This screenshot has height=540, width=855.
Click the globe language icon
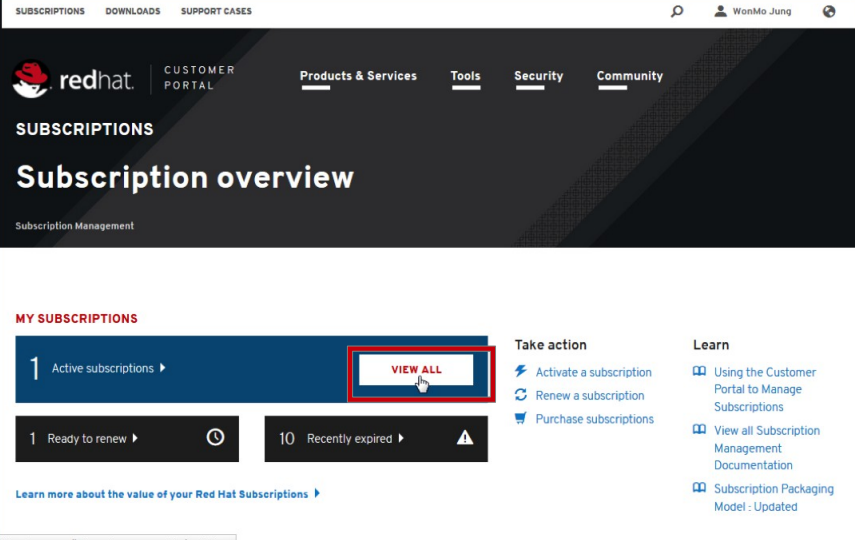point(829,11)
